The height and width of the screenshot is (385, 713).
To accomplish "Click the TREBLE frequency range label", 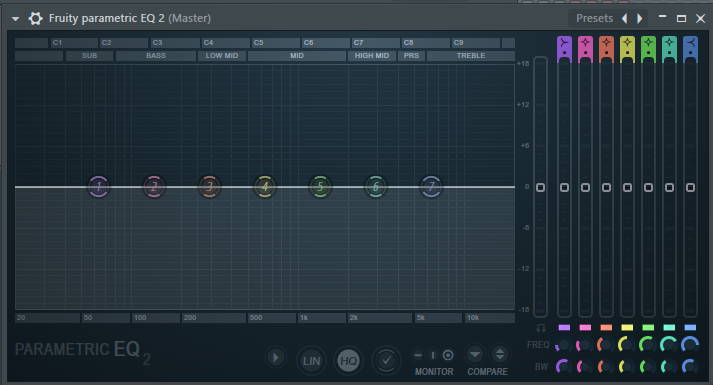I will click(471, 56).
